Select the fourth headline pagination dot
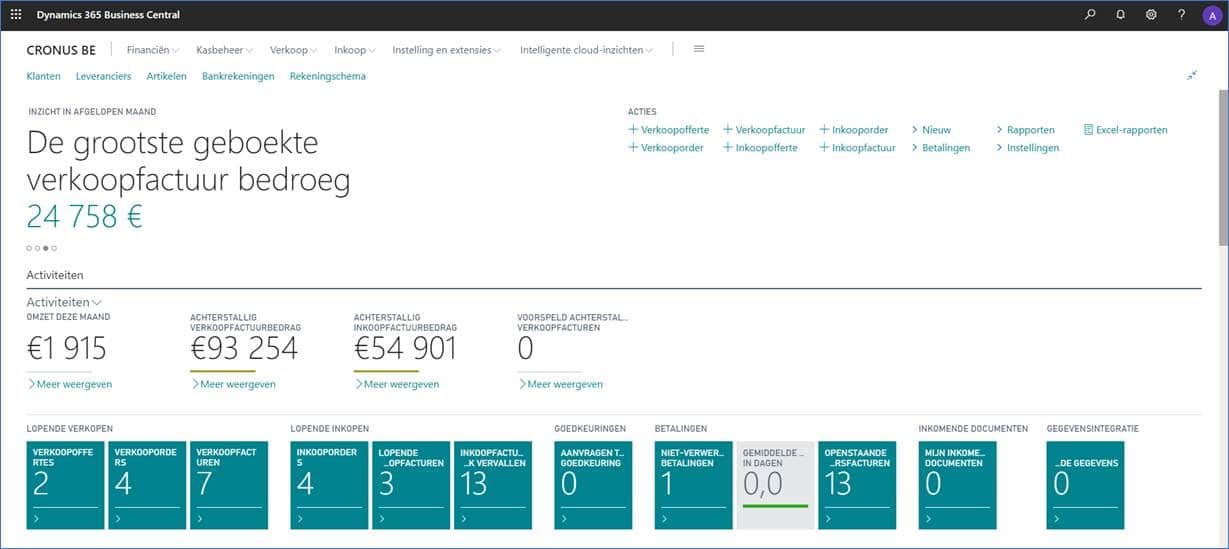This screenshot has width=1229, height=549. pos(54,247)
